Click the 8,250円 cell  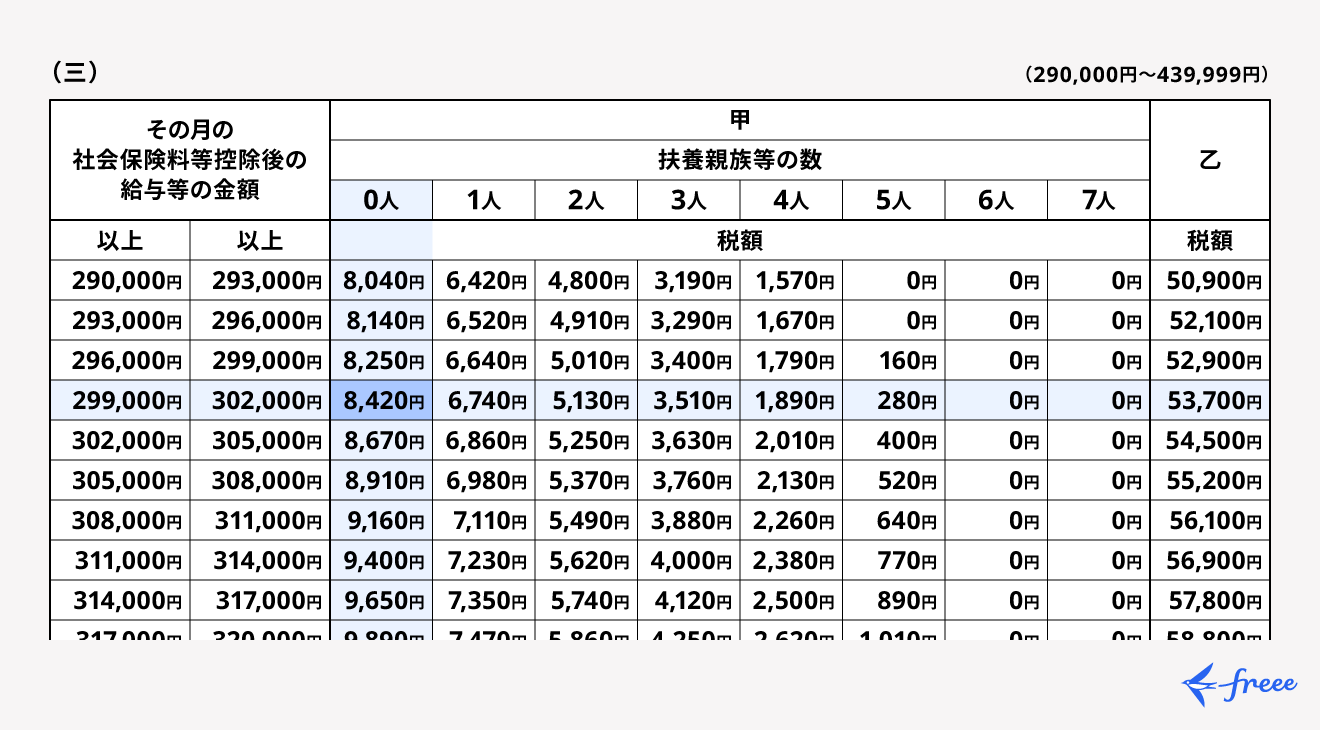coord(381,361)
